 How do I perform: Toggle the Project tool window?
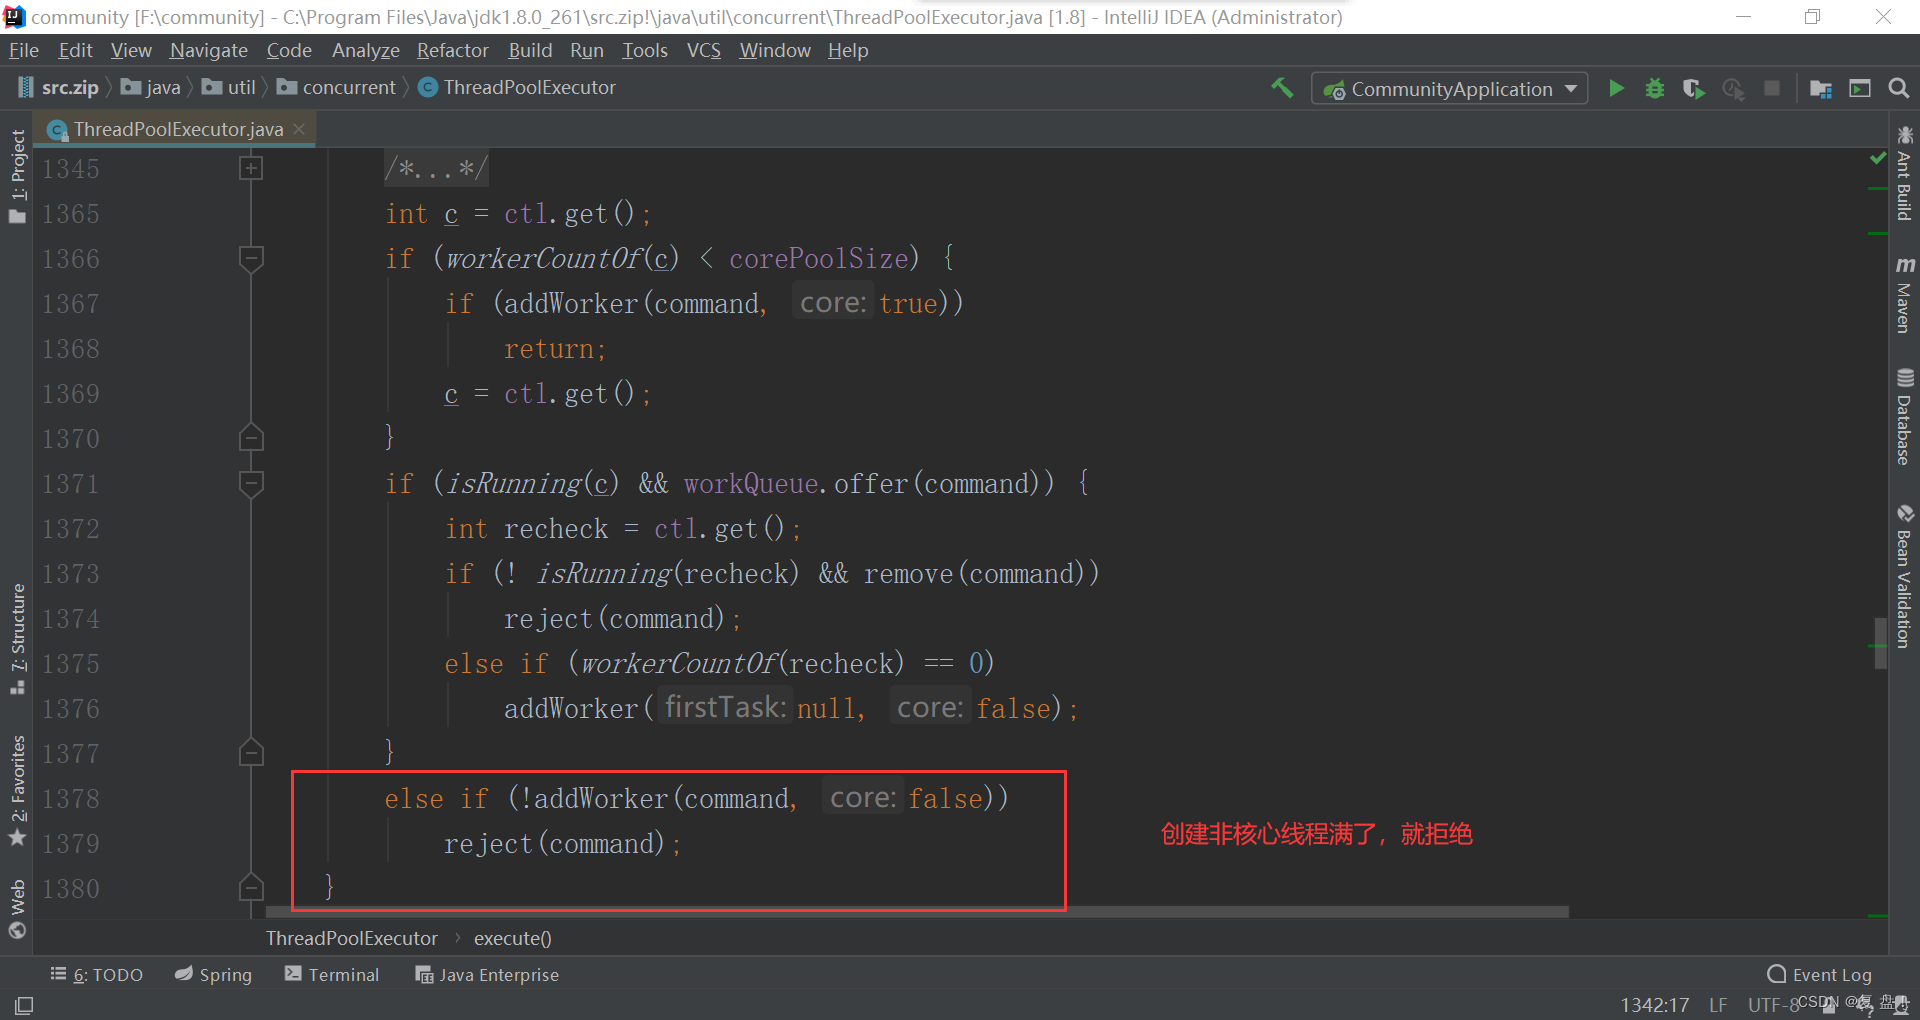(x=17, y=177)
